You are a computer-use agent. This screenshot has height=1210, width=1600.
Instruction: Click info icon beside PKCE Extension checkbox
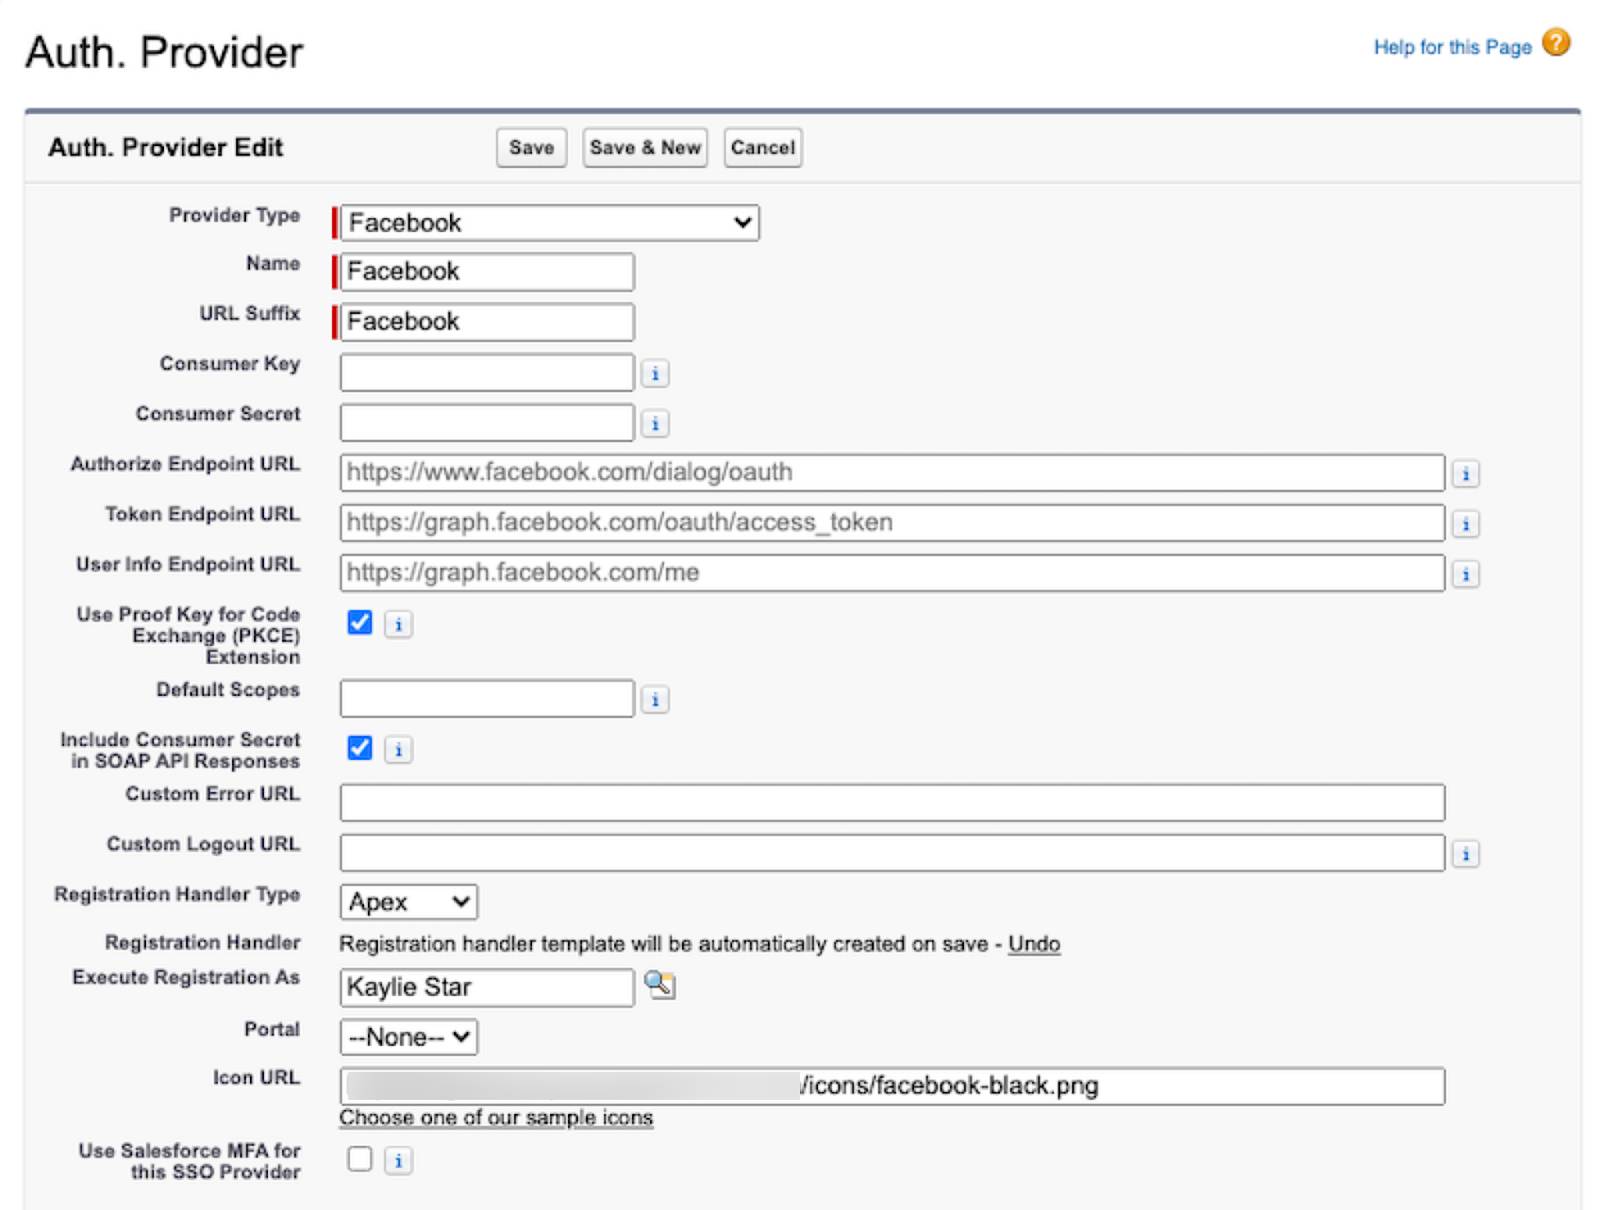click(x=398, y=624)
